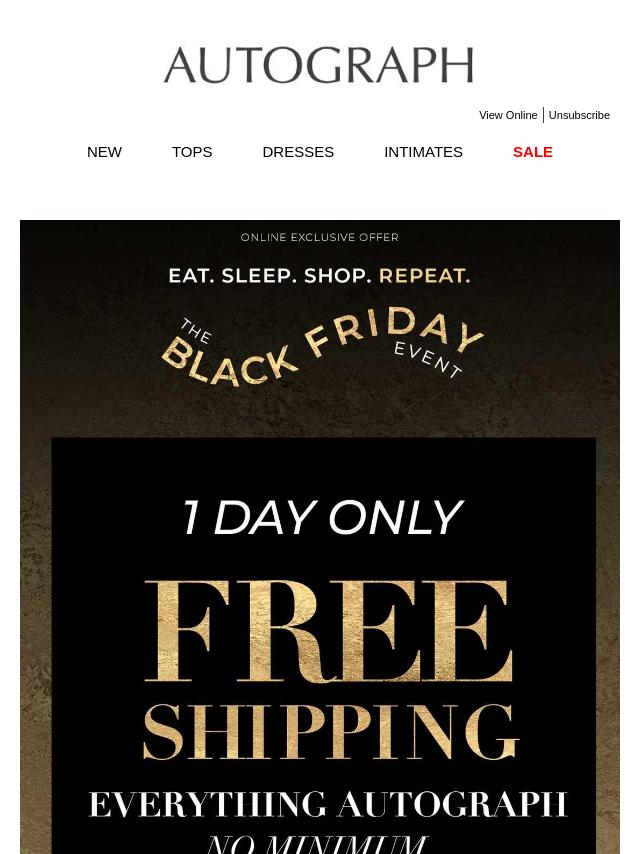Select the red SALE menu item
The height and width of the screenshot is (854, 640).
click(532, 152)
